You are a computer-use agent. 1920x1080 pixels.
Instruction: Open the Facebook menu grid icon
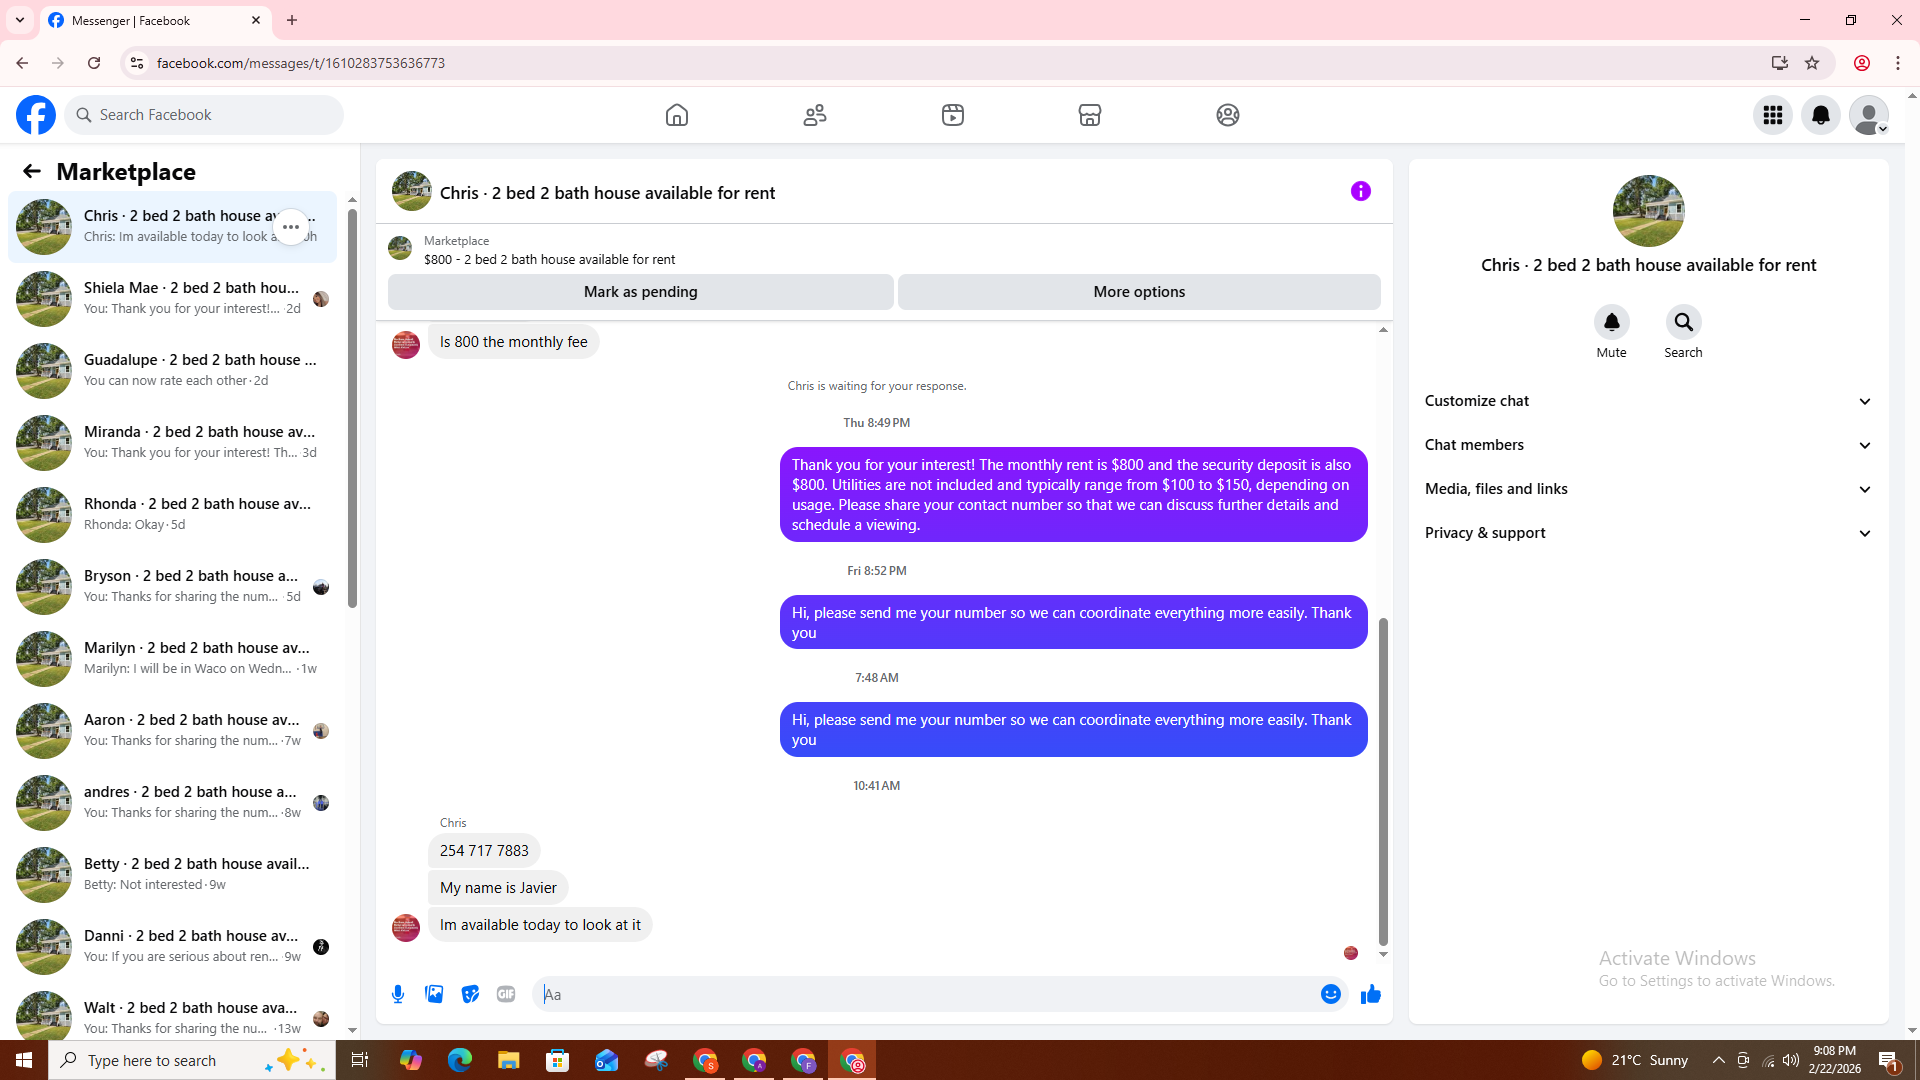click(x=1773, y=115)
